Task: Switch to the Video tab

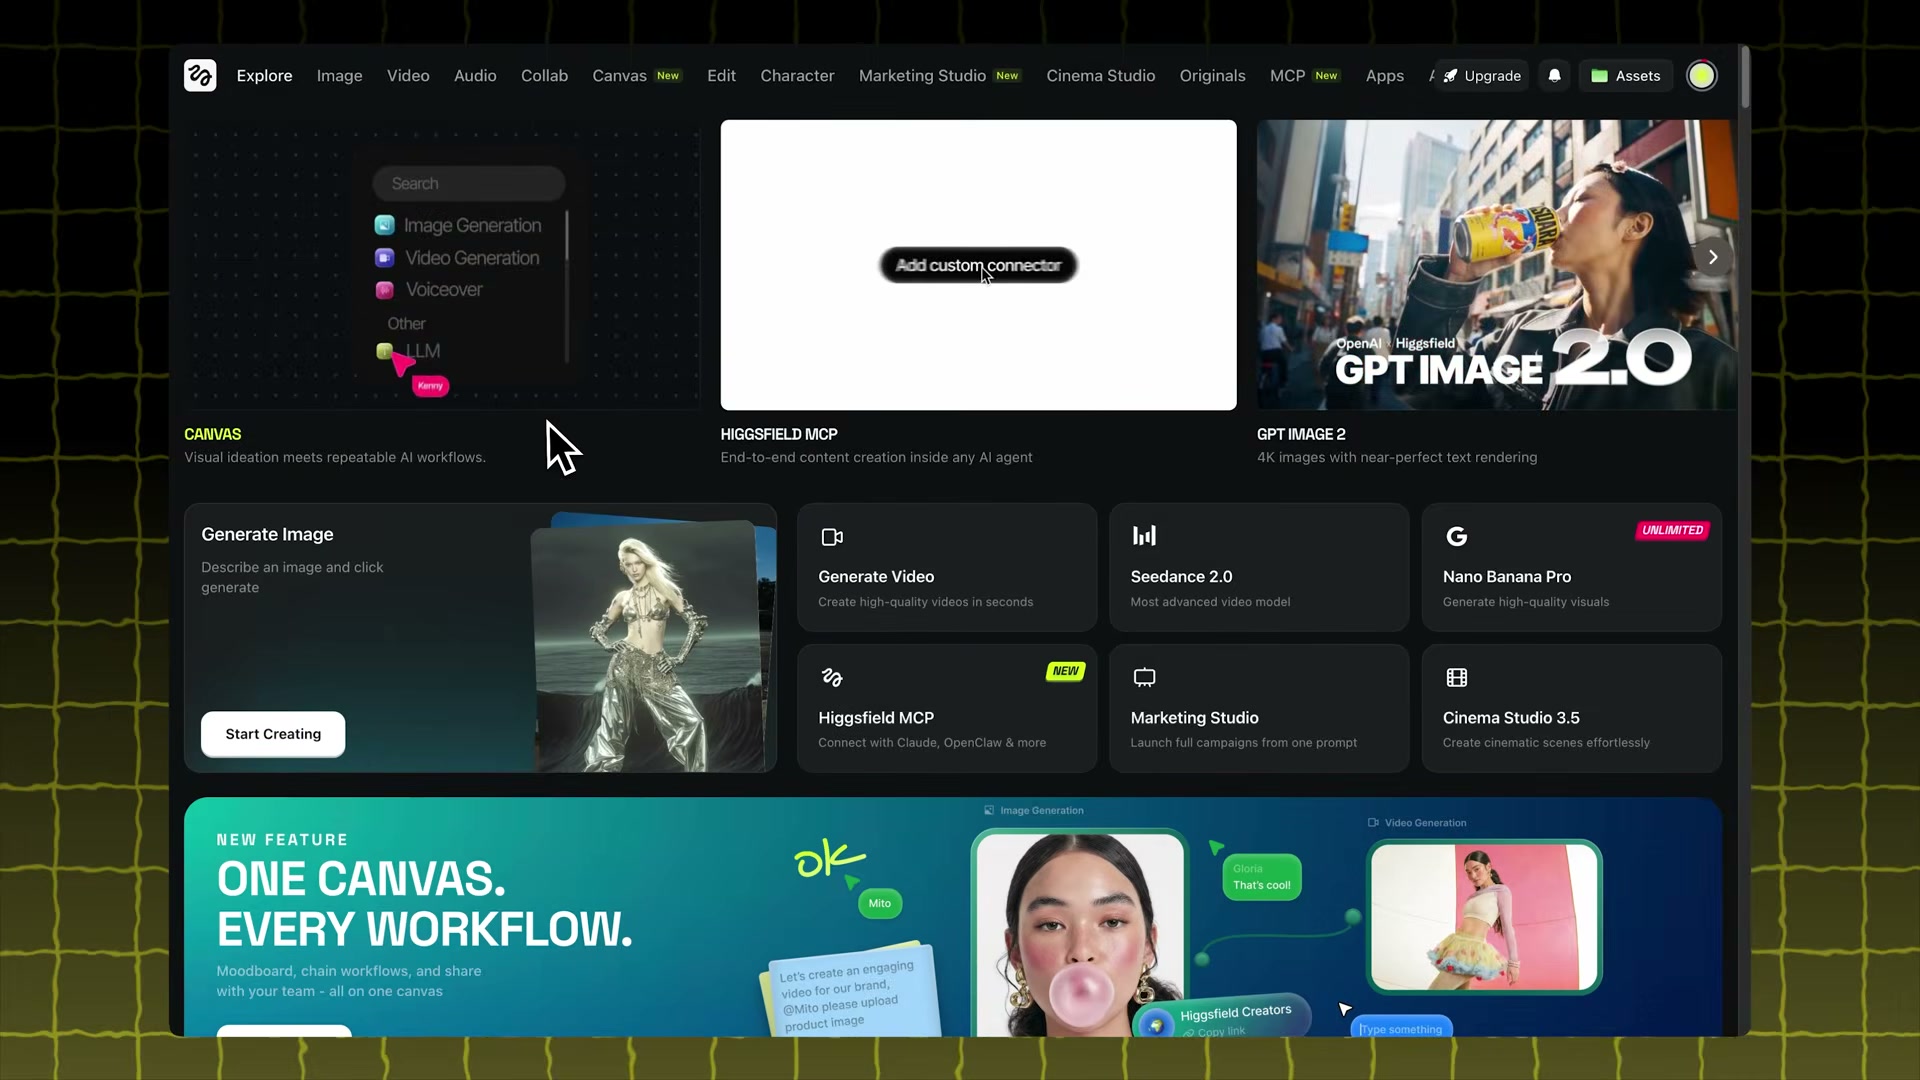Action: 408,76
